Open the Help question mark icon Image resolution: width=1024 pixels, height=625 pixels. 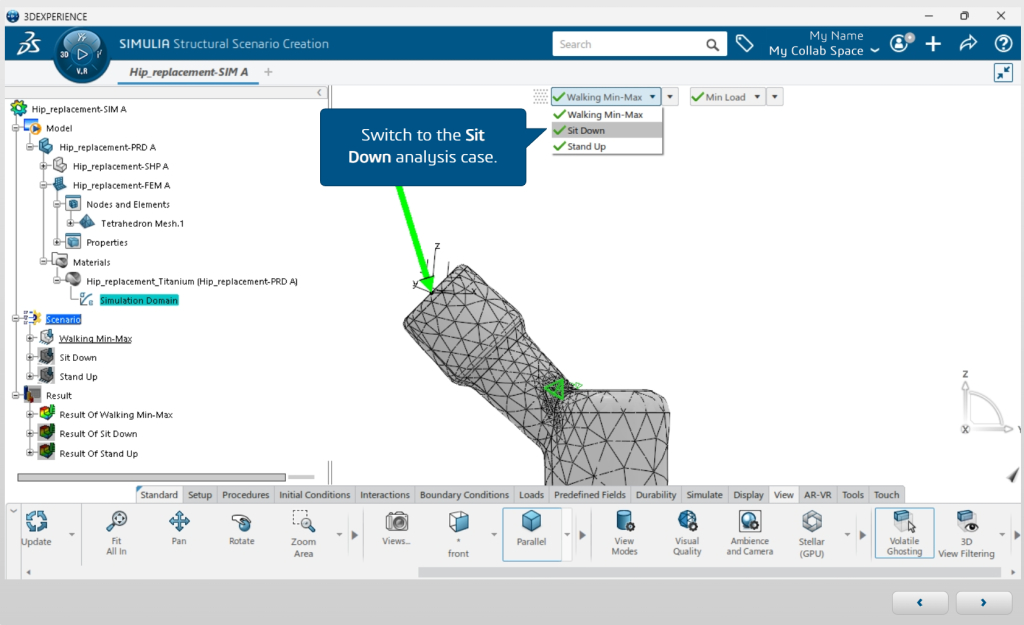click(x=1003, y=44)
